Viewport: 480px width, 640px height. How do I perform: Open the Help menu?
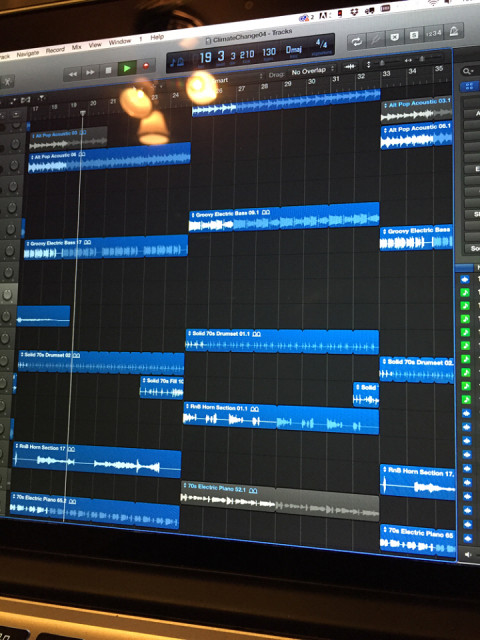157,37
